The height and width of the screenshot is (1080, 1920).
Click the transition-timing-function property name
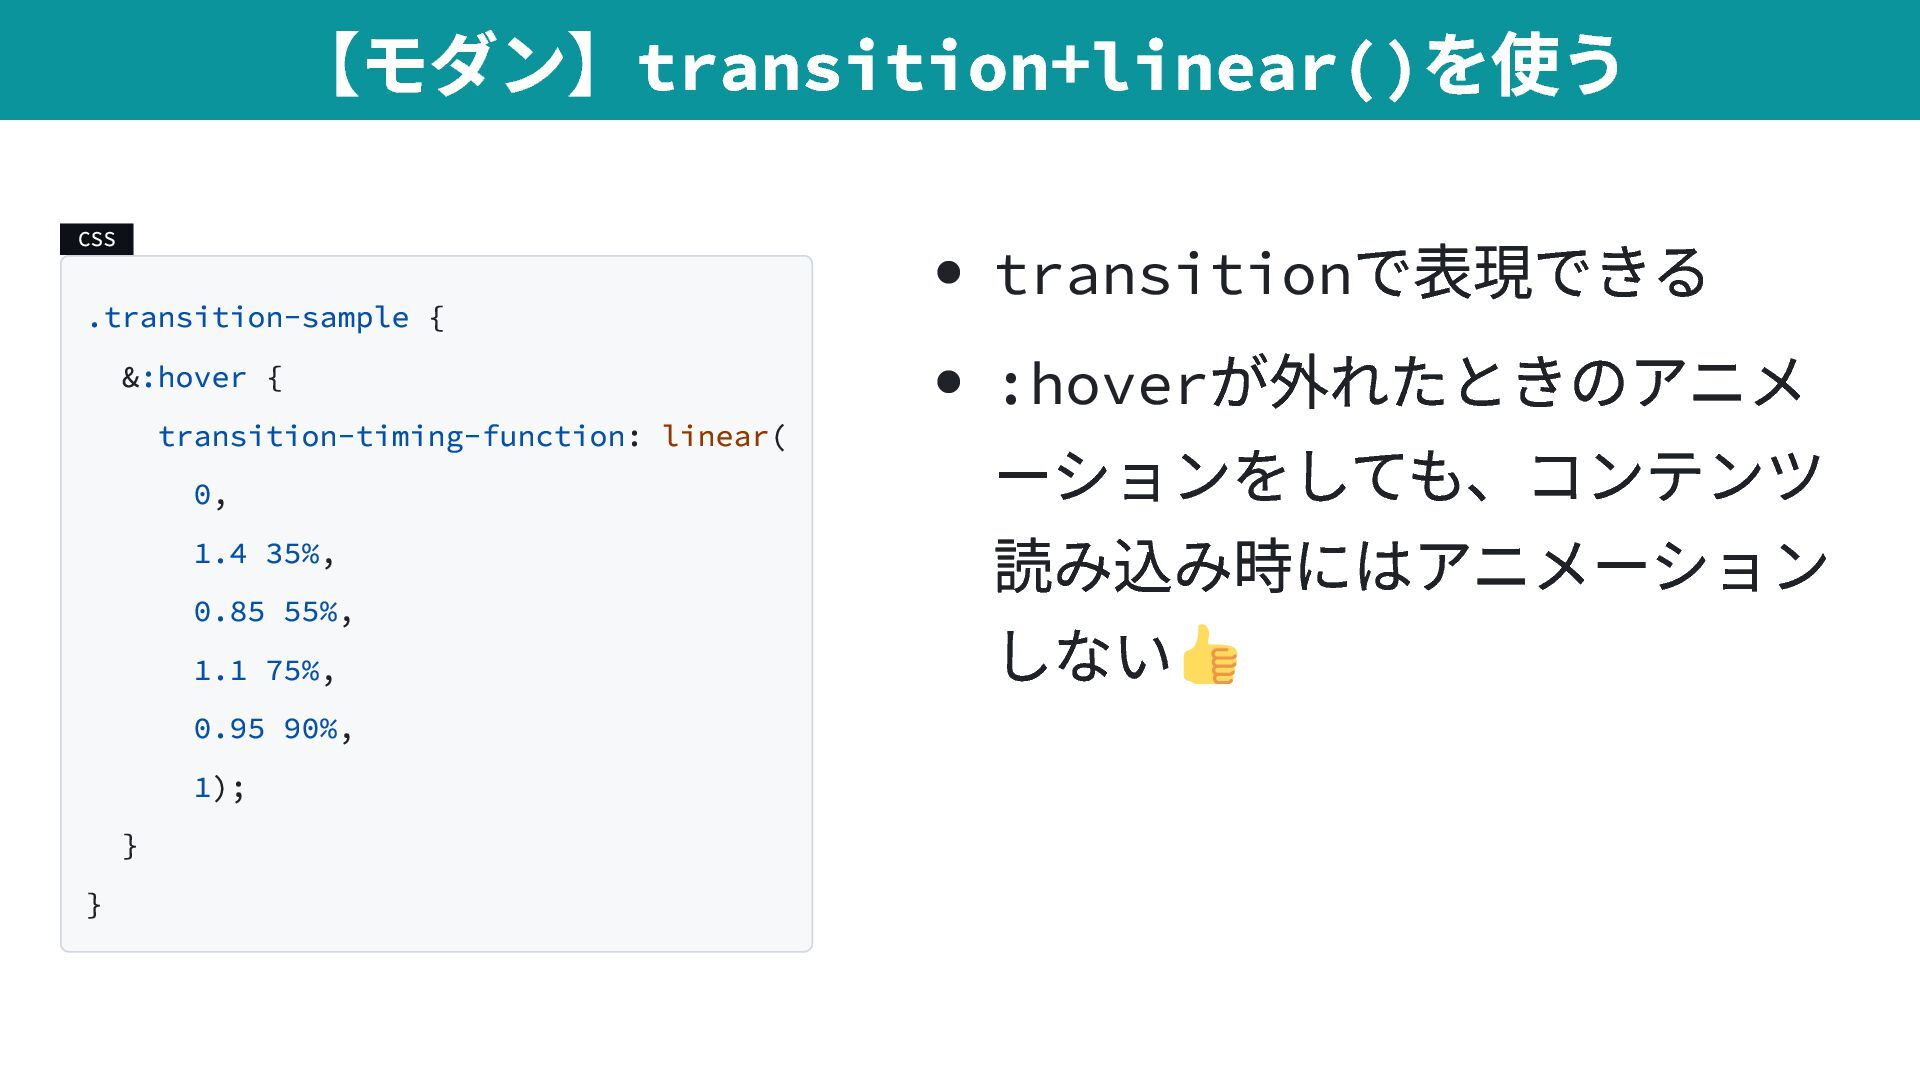[x=392, y=437]
